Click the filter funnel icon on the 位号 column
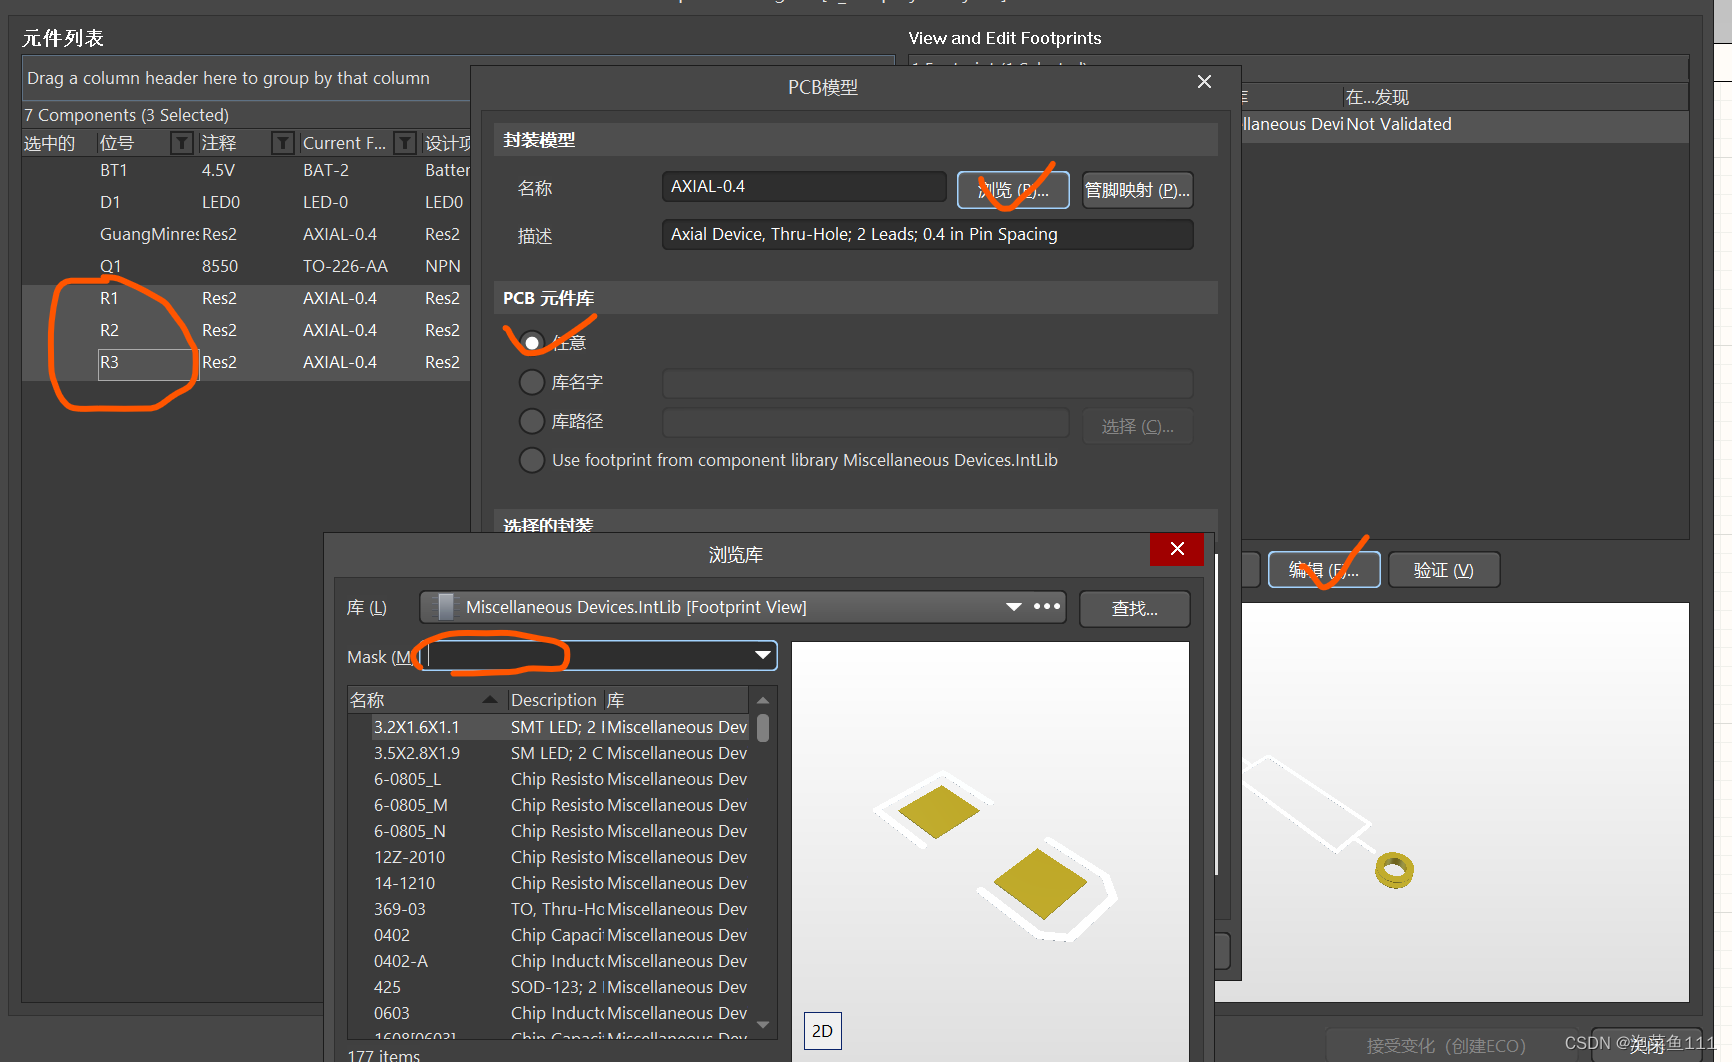 click(x=181, y=143)
